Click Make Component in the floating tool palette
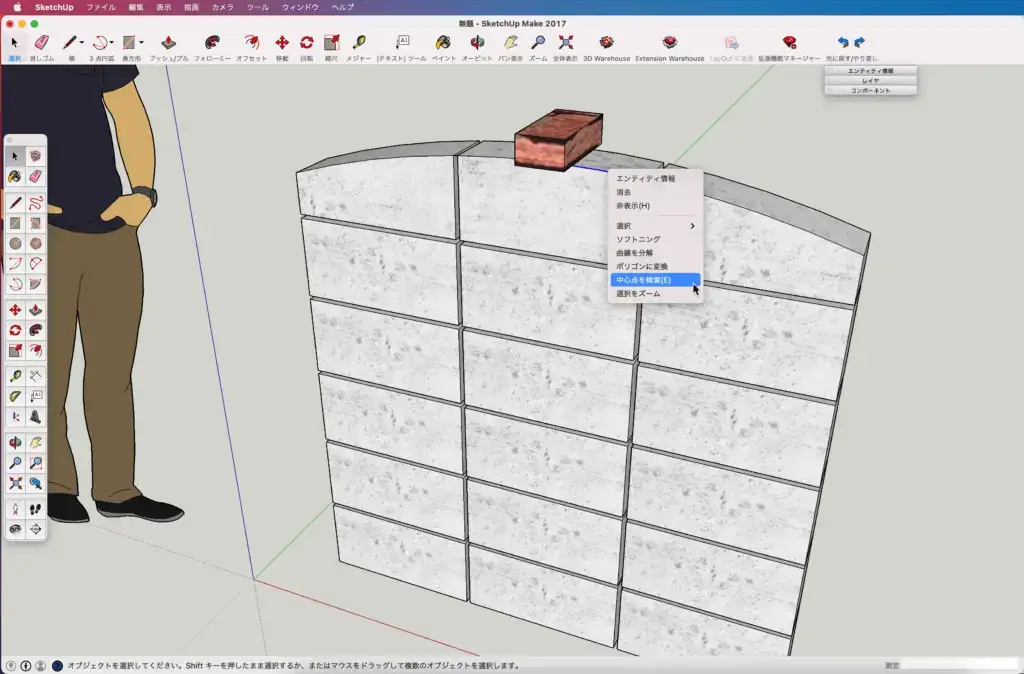Viewport: 1024px width, 674px height. [35, 156]
